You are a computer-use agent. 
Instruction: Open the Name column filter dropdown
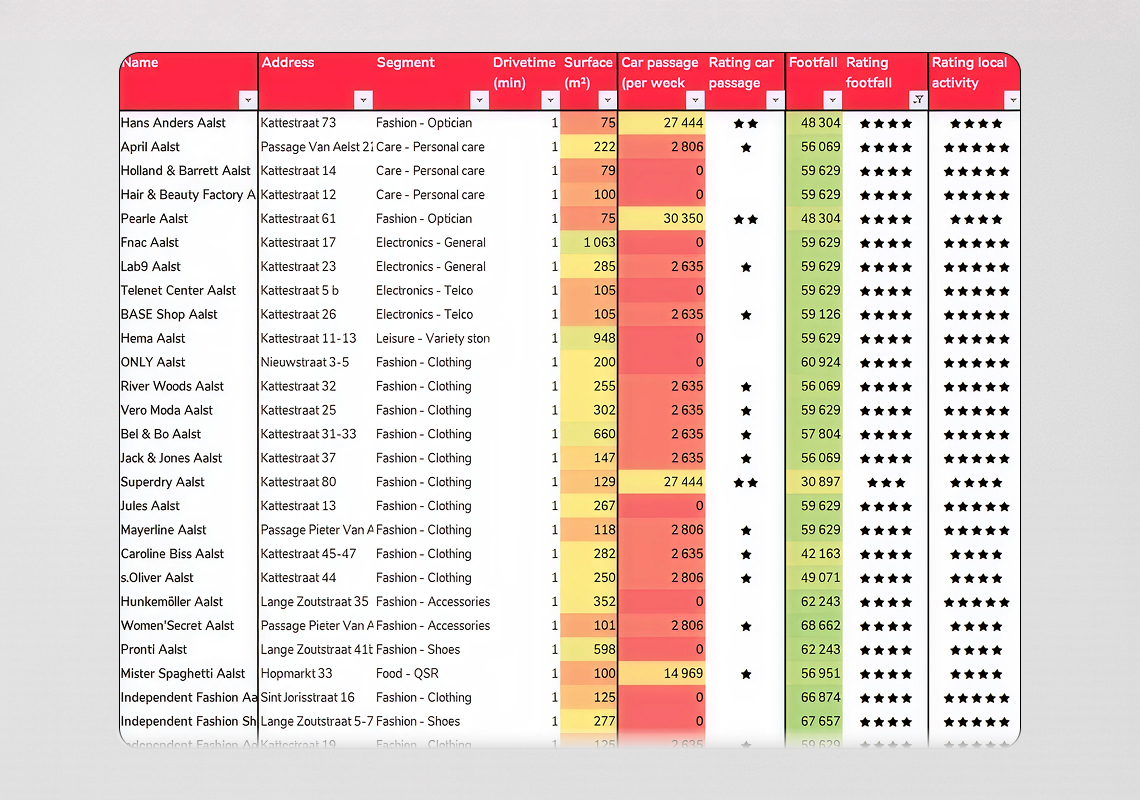click(x=248, y=100)
